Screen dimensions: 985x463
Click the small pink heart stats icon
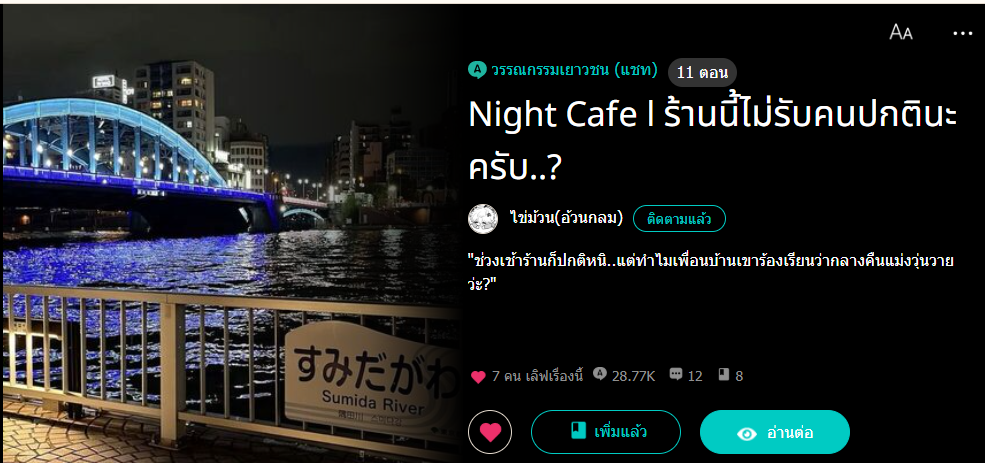pos(478,377)
